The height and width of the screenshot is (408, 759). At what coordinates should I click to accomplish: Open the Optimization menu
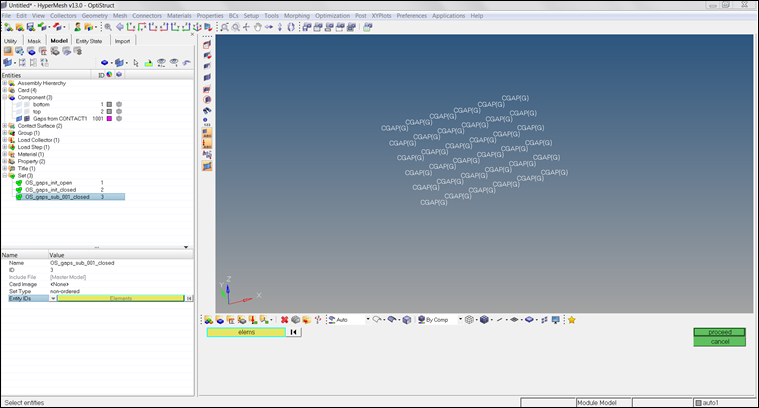tap(333, 16)
